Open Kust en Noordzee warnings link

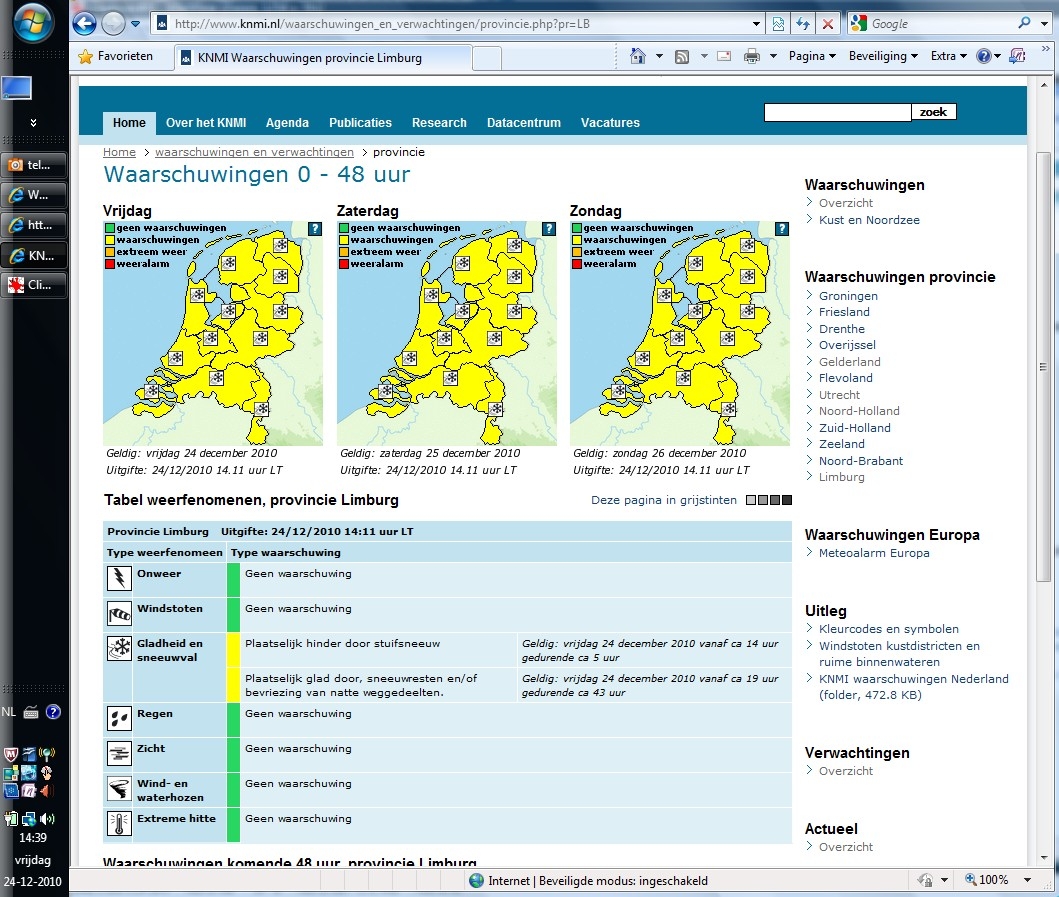[x=869, y=220]
